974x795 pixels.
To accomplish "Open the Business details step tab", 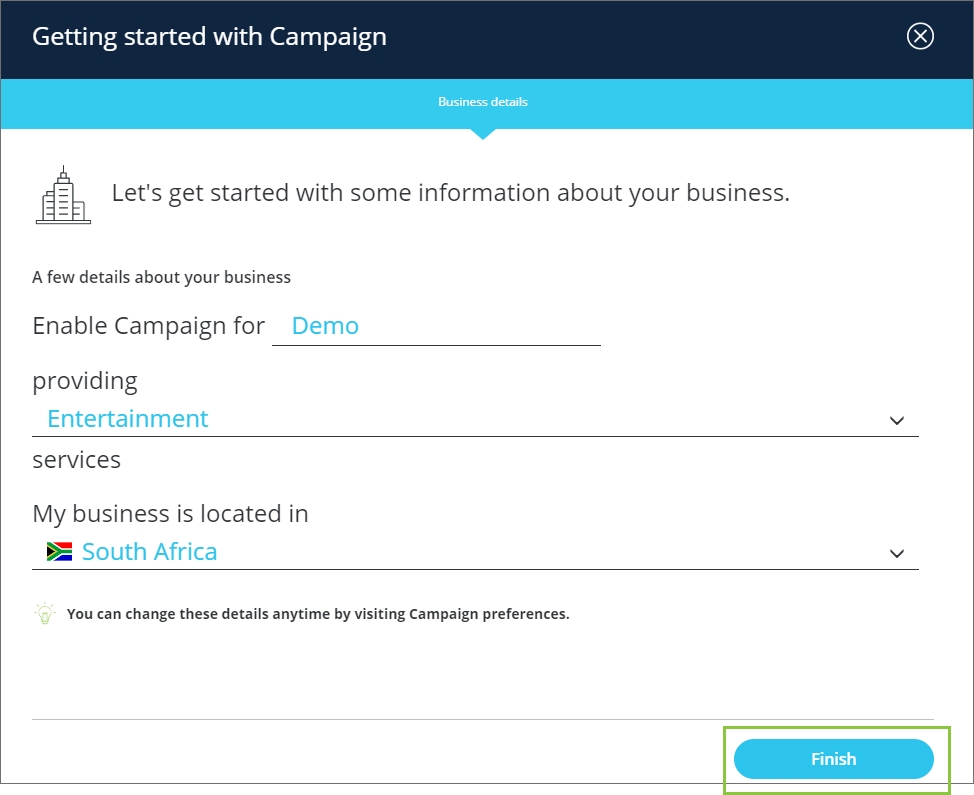I will tap(482, 102).
